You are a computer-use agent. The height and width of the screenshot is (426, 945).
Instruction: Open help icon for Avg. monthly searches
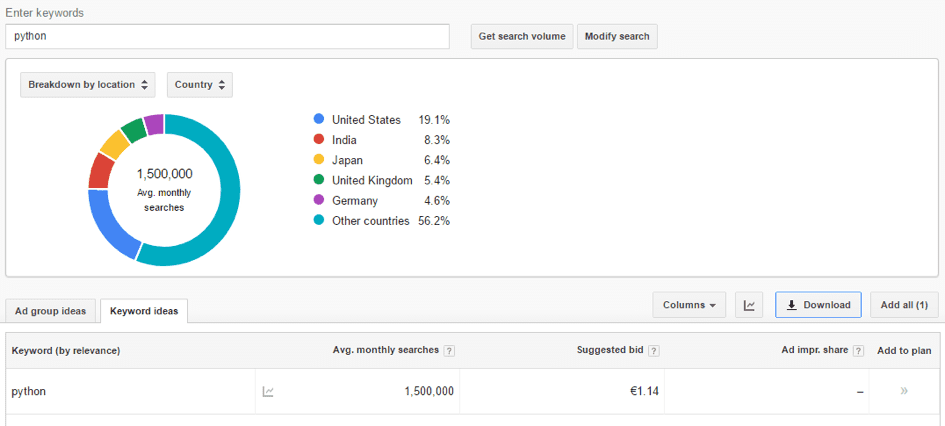coord(449,351)
